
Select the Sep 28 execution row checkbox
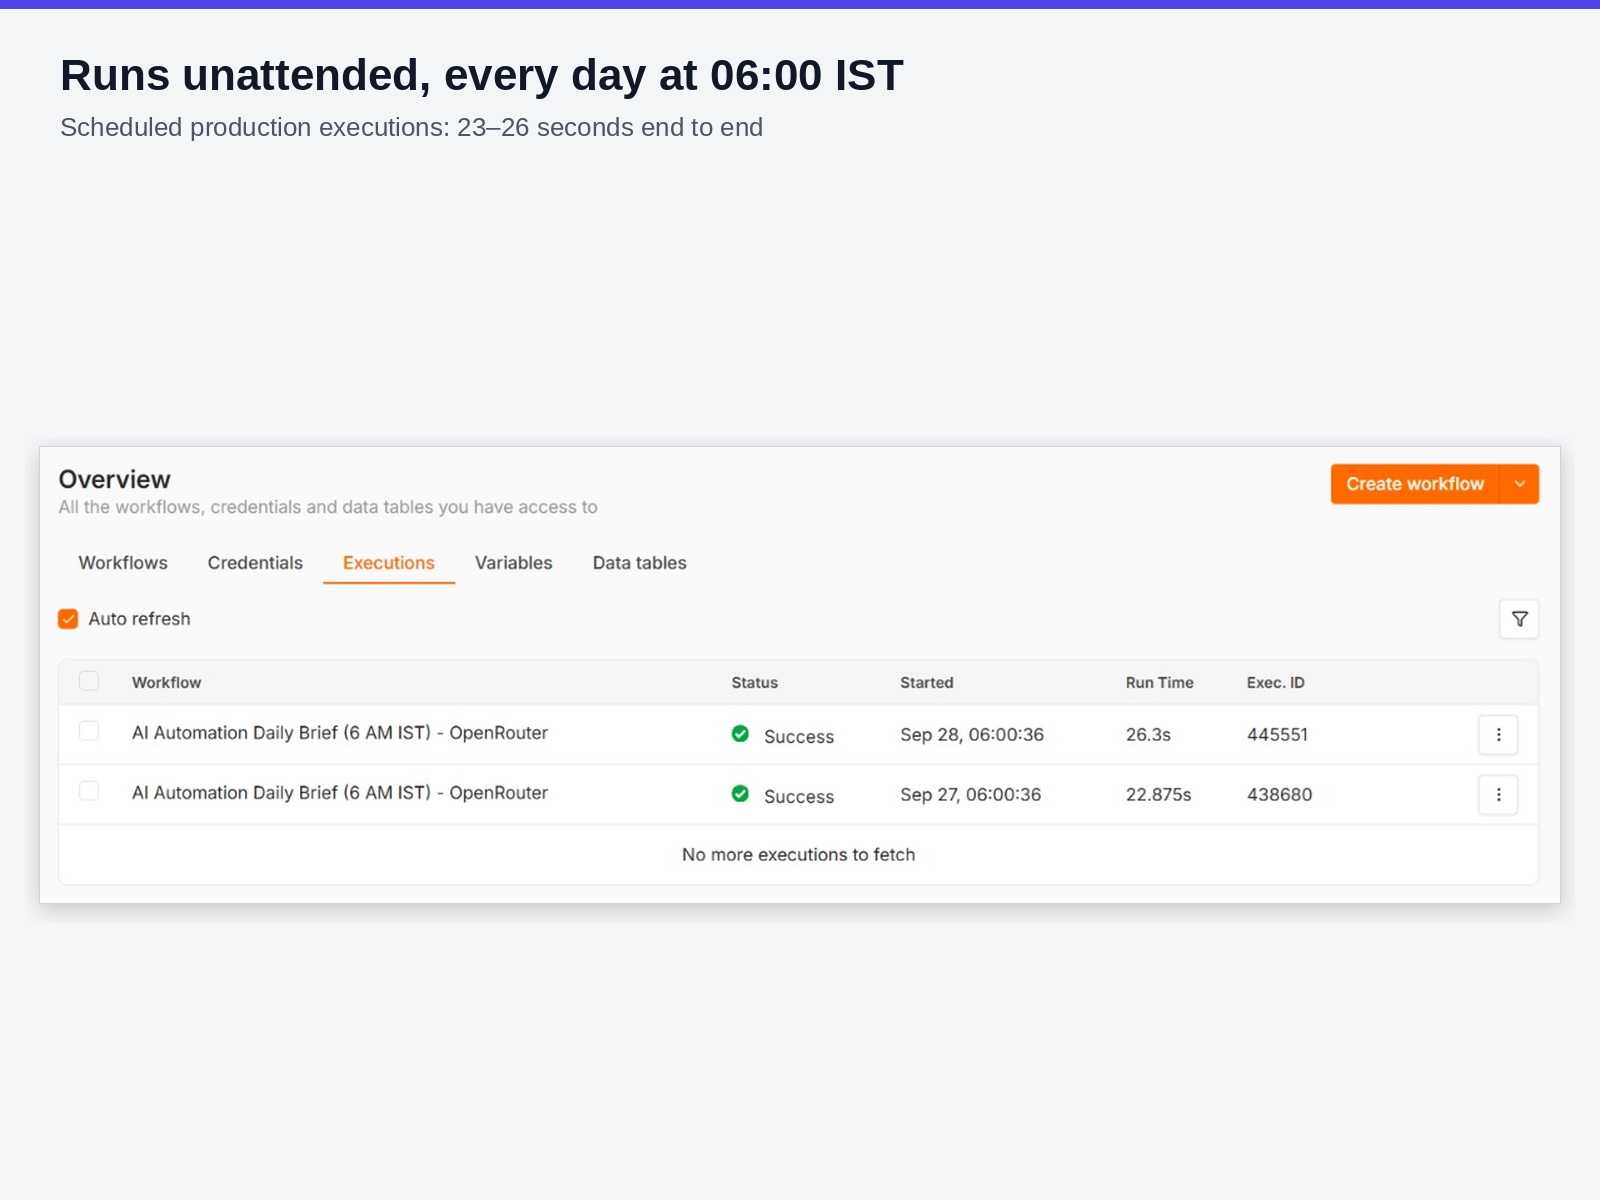(x=89, y=731)
